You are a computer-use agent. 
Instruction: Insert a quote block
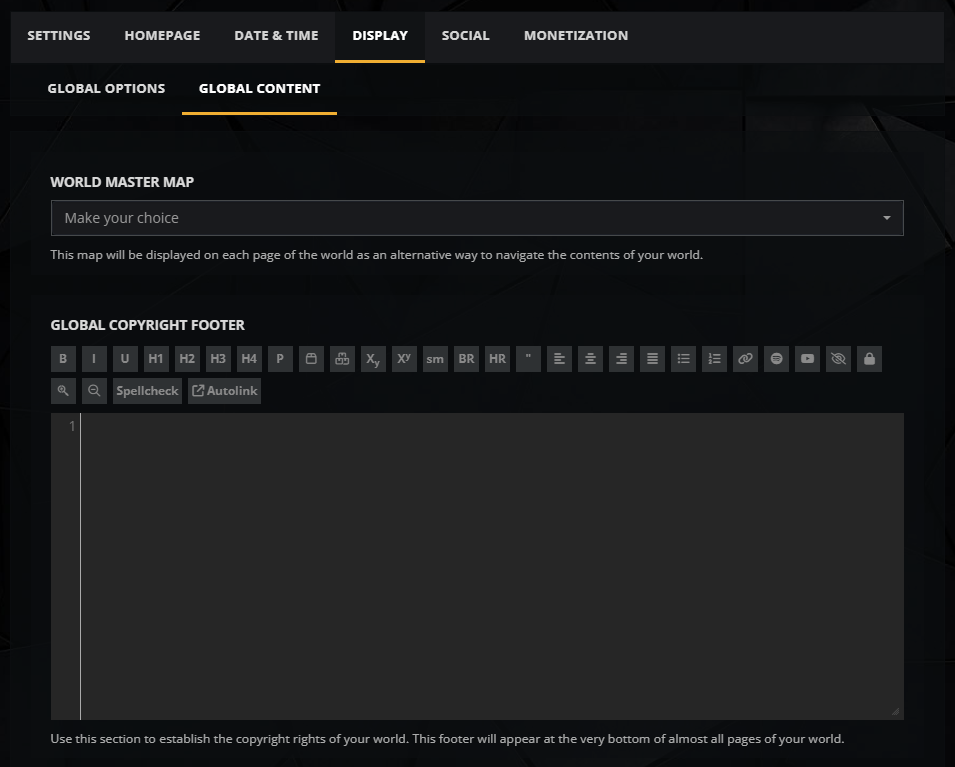tap(529, 359)
